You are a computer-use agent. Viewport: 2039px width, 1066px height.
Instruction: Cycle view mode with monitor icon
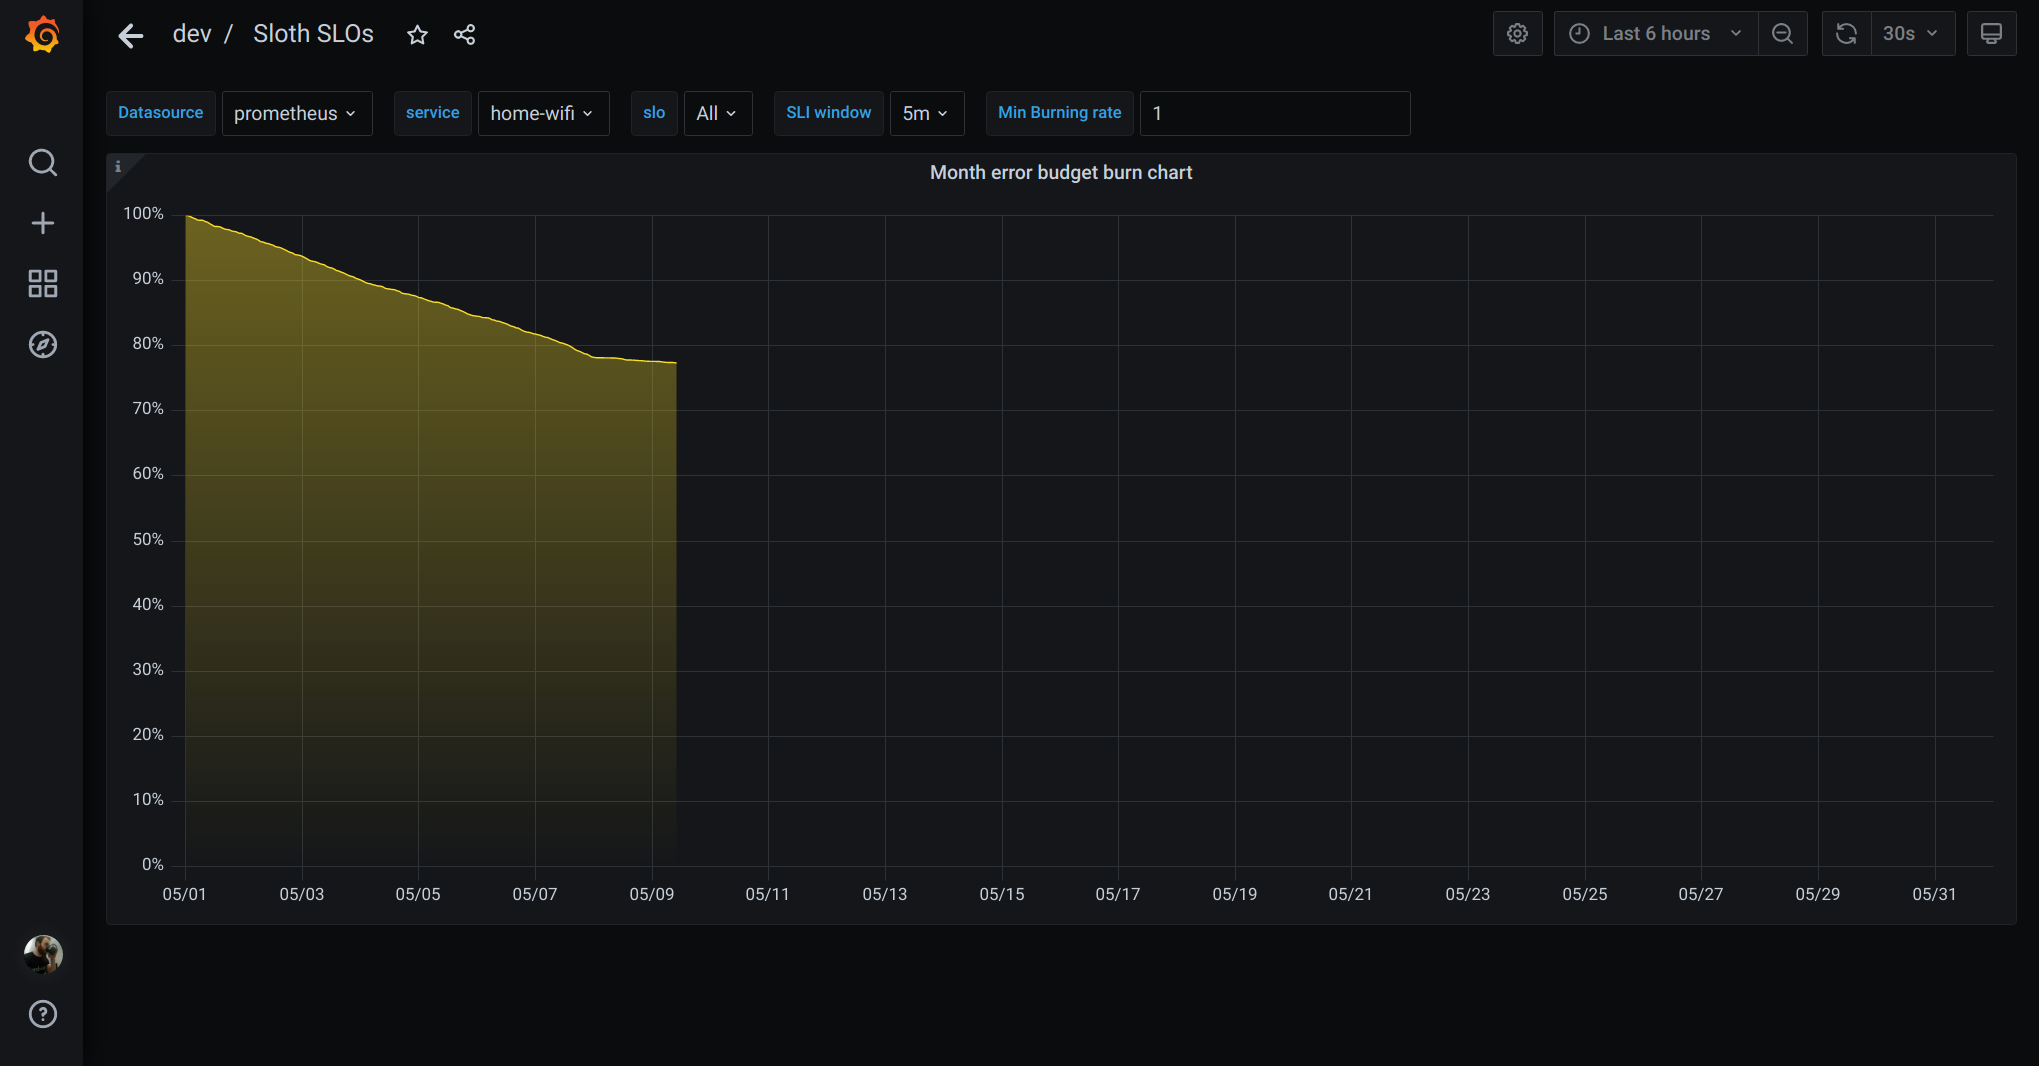(1991, 34)
